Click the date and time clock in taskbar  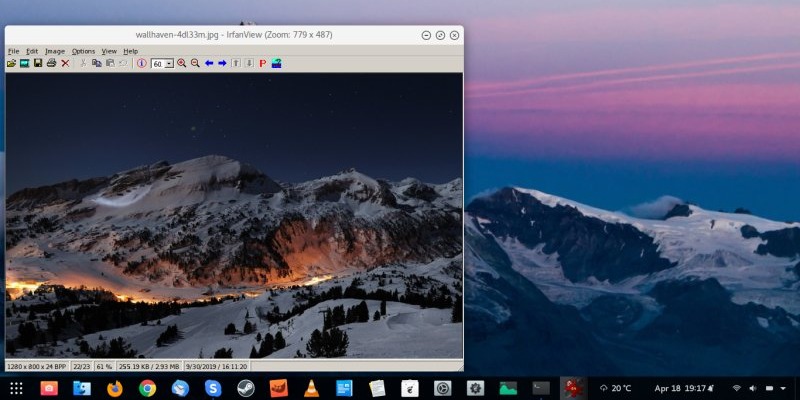pos(680,388)
